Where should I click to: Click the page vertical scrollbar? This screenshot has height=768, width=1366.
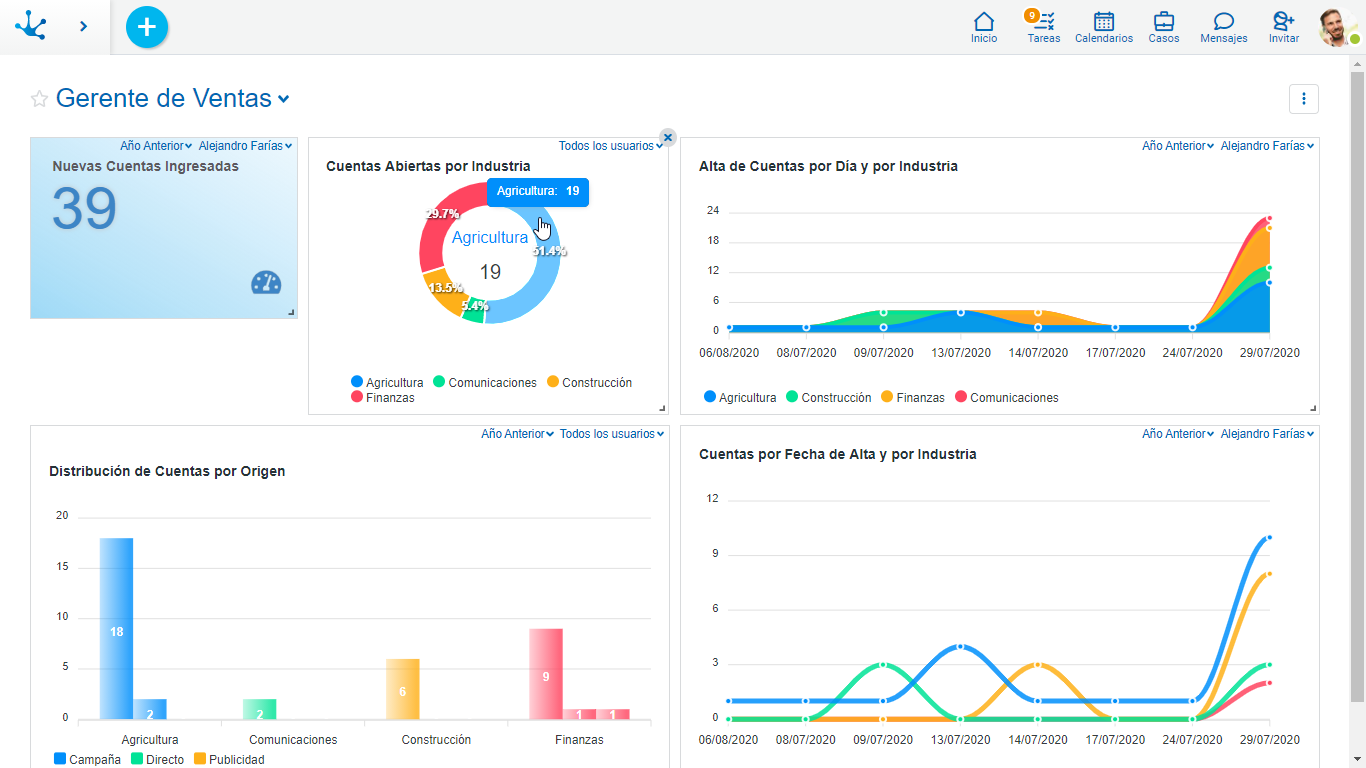pyautogui.click(x=1357, y=386)
